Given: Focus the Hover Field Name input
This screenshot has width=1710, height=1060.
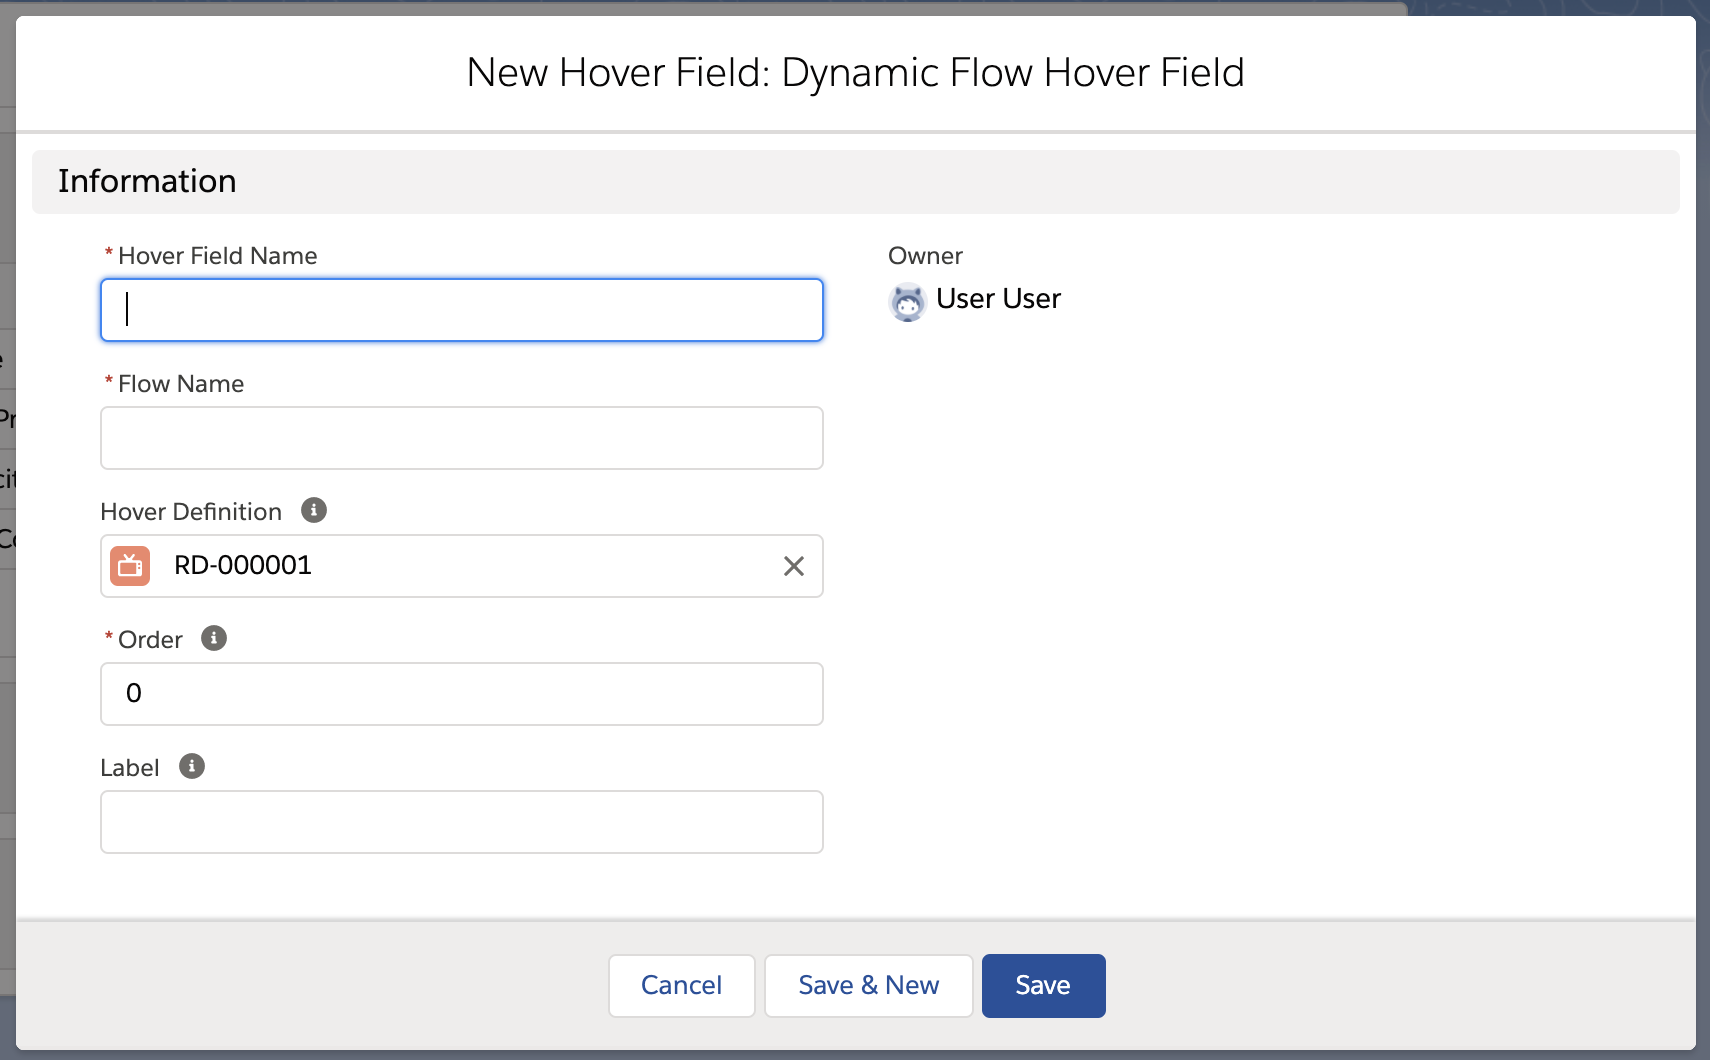Looking at the screenshot, I should tap(461, 310).
